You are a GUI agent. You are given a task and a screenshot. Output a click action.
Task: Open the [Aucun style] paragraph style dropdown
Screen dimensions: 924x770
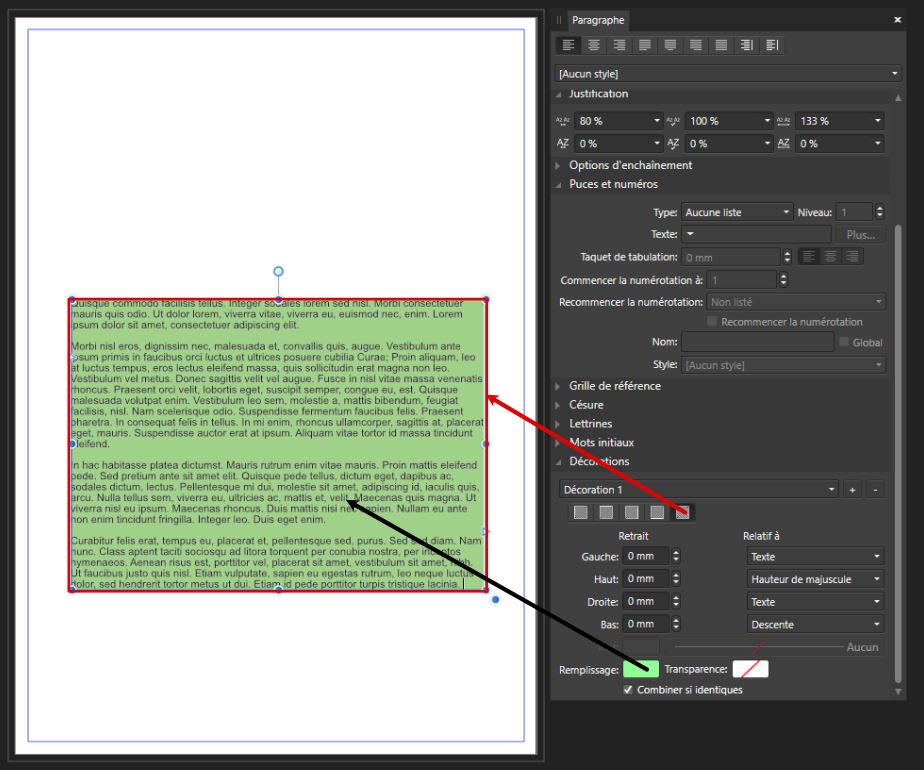(728, 74)
